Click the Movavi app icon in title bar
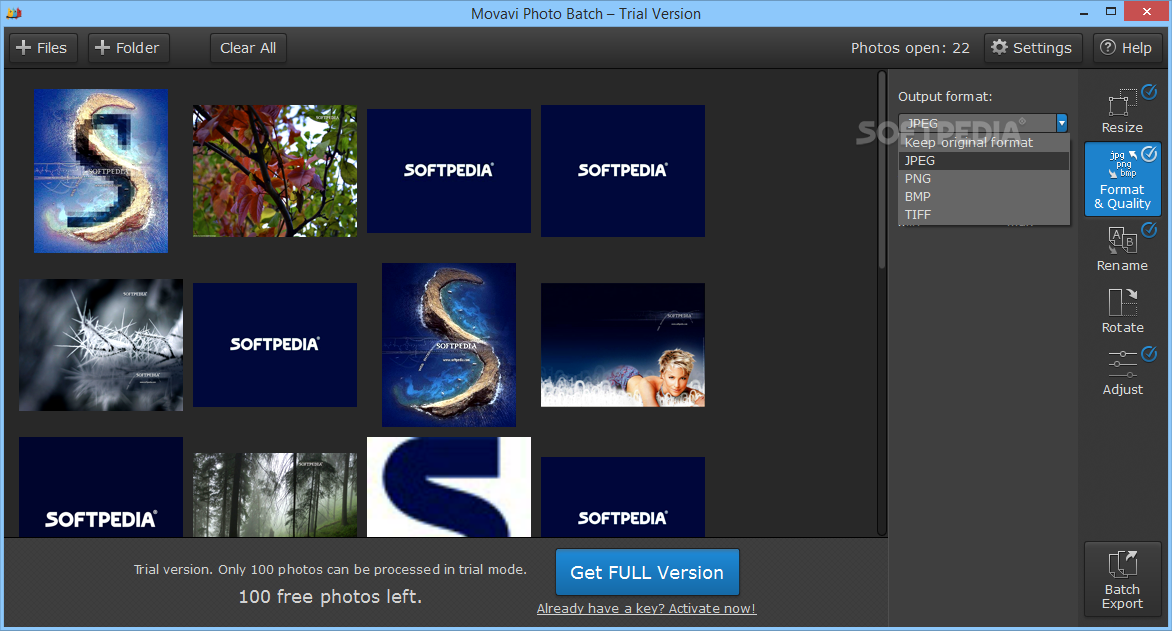1172x631 pixels. pos(13,13)
